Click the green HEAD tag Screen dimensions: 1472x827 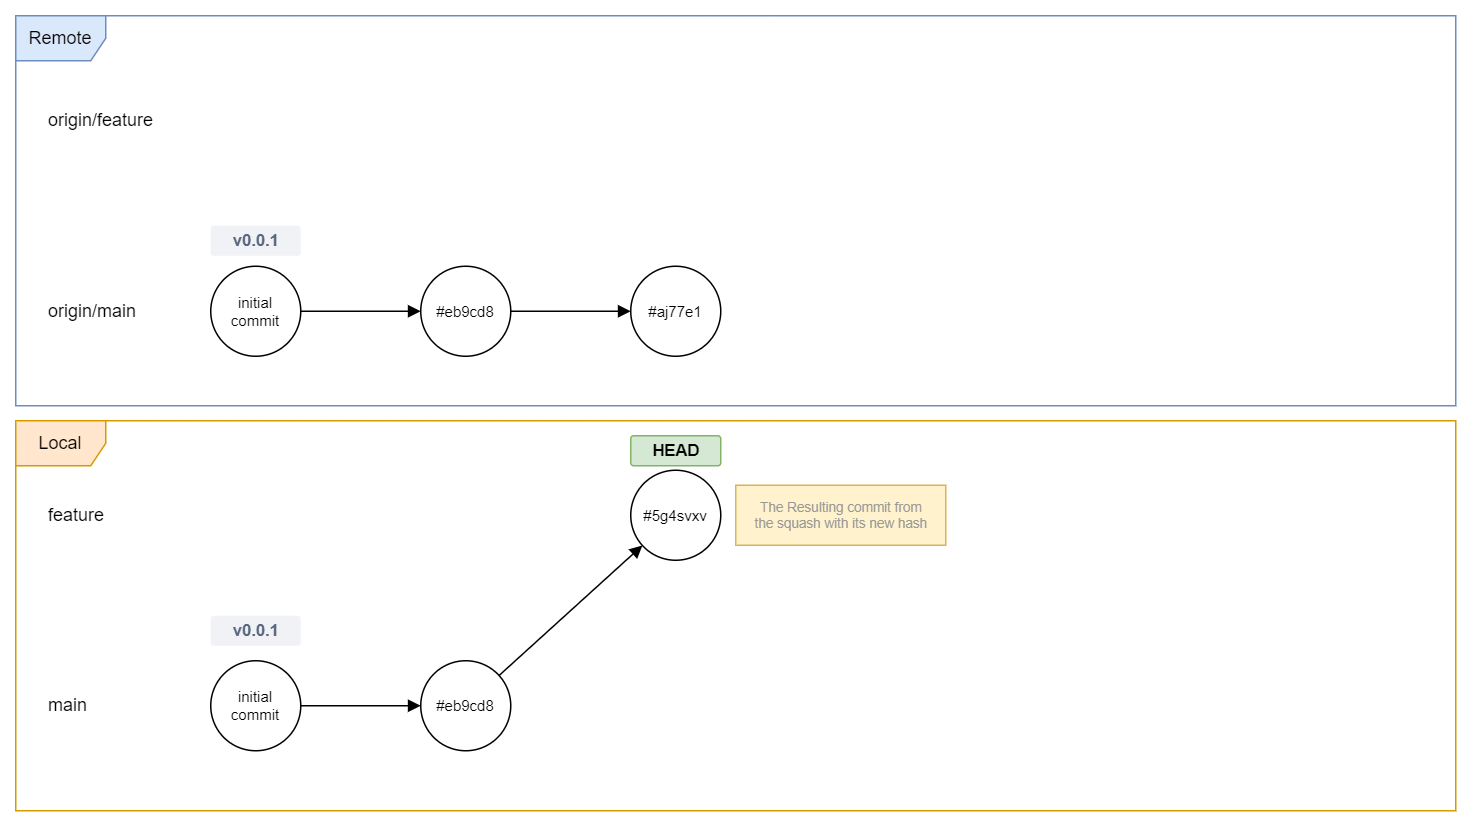pyautogui.click(x=675, y=451)
